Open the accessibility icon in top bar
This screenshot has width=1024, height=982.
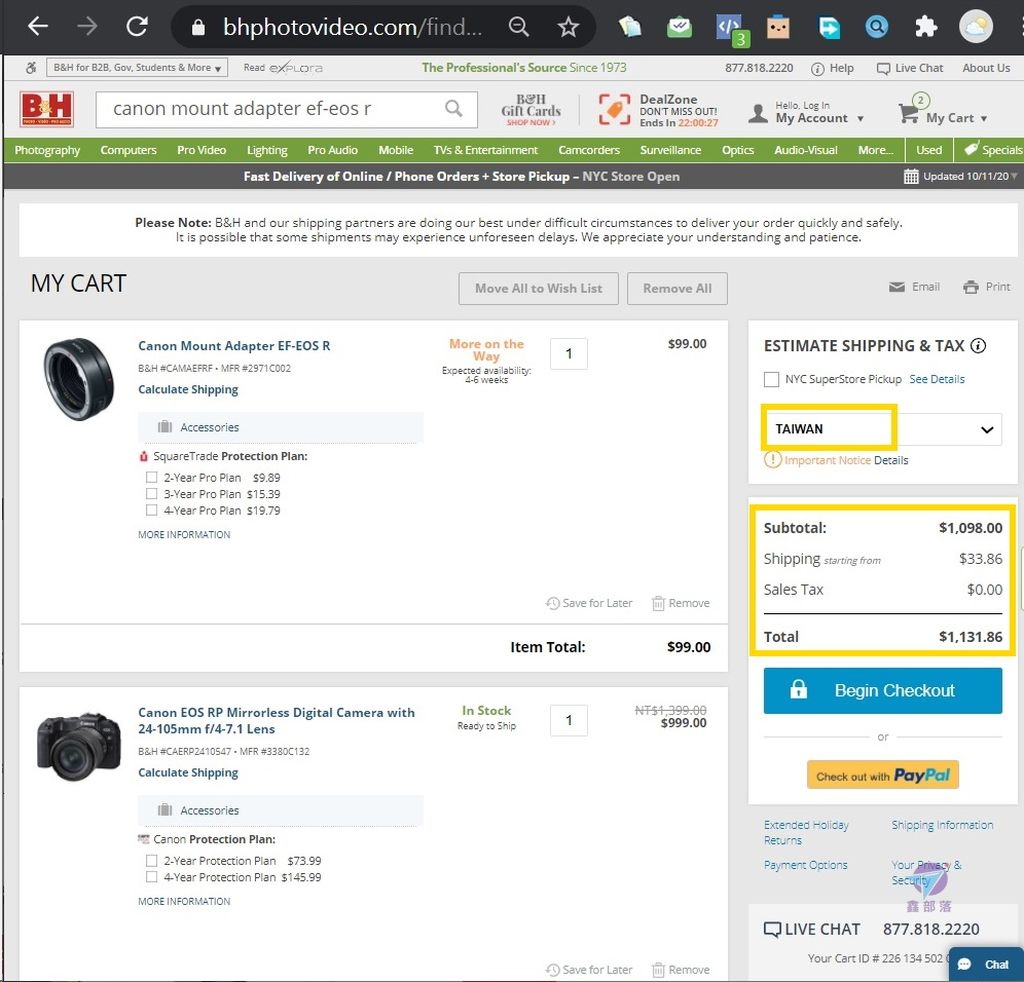pos(30,67)
